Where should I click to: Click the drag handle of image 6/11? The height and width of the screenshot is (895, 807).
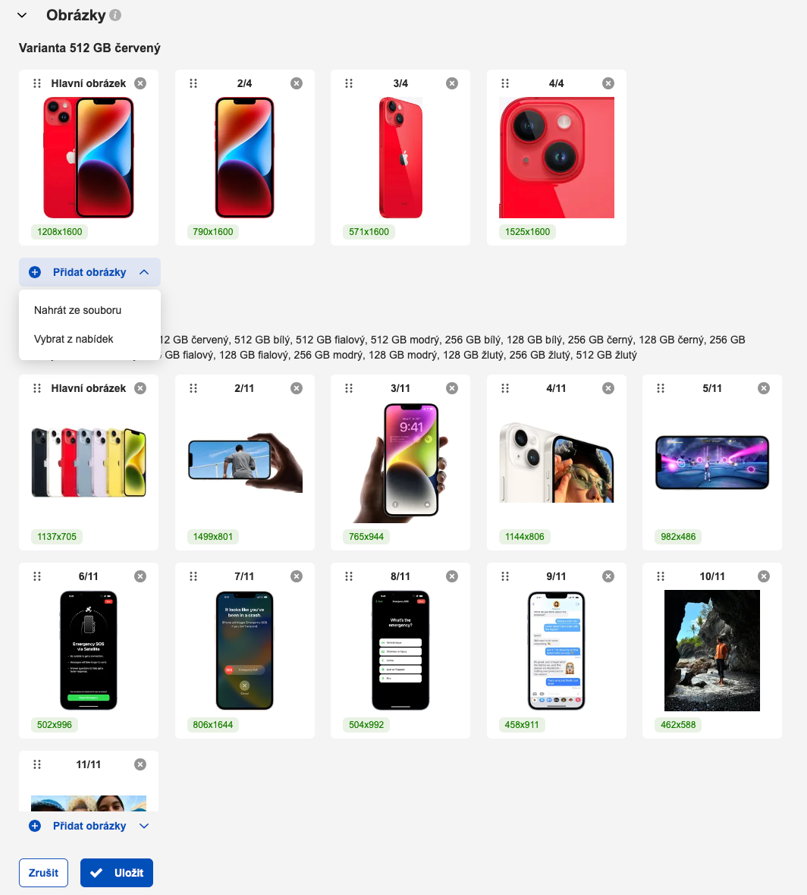point(37,576)
